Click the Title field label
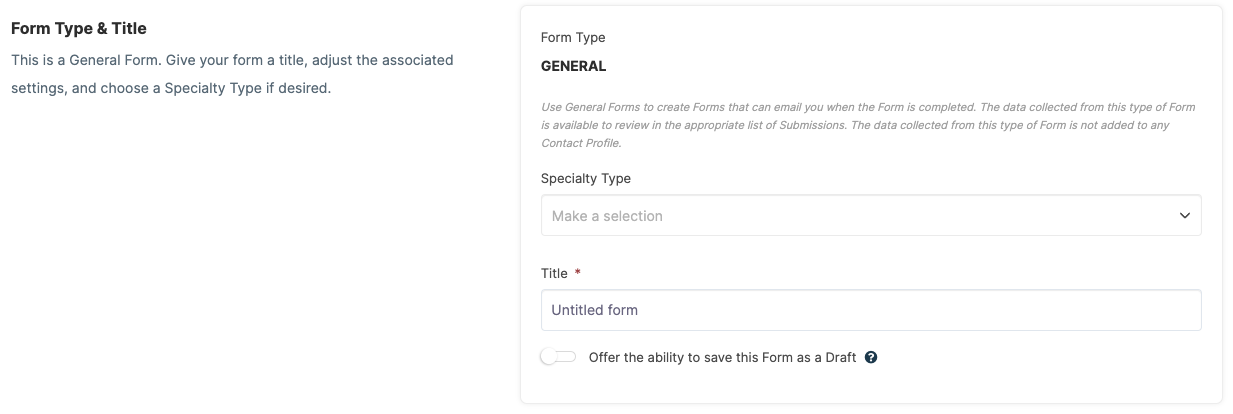This screenshot has width=1233, height=414. pos(554,273)
